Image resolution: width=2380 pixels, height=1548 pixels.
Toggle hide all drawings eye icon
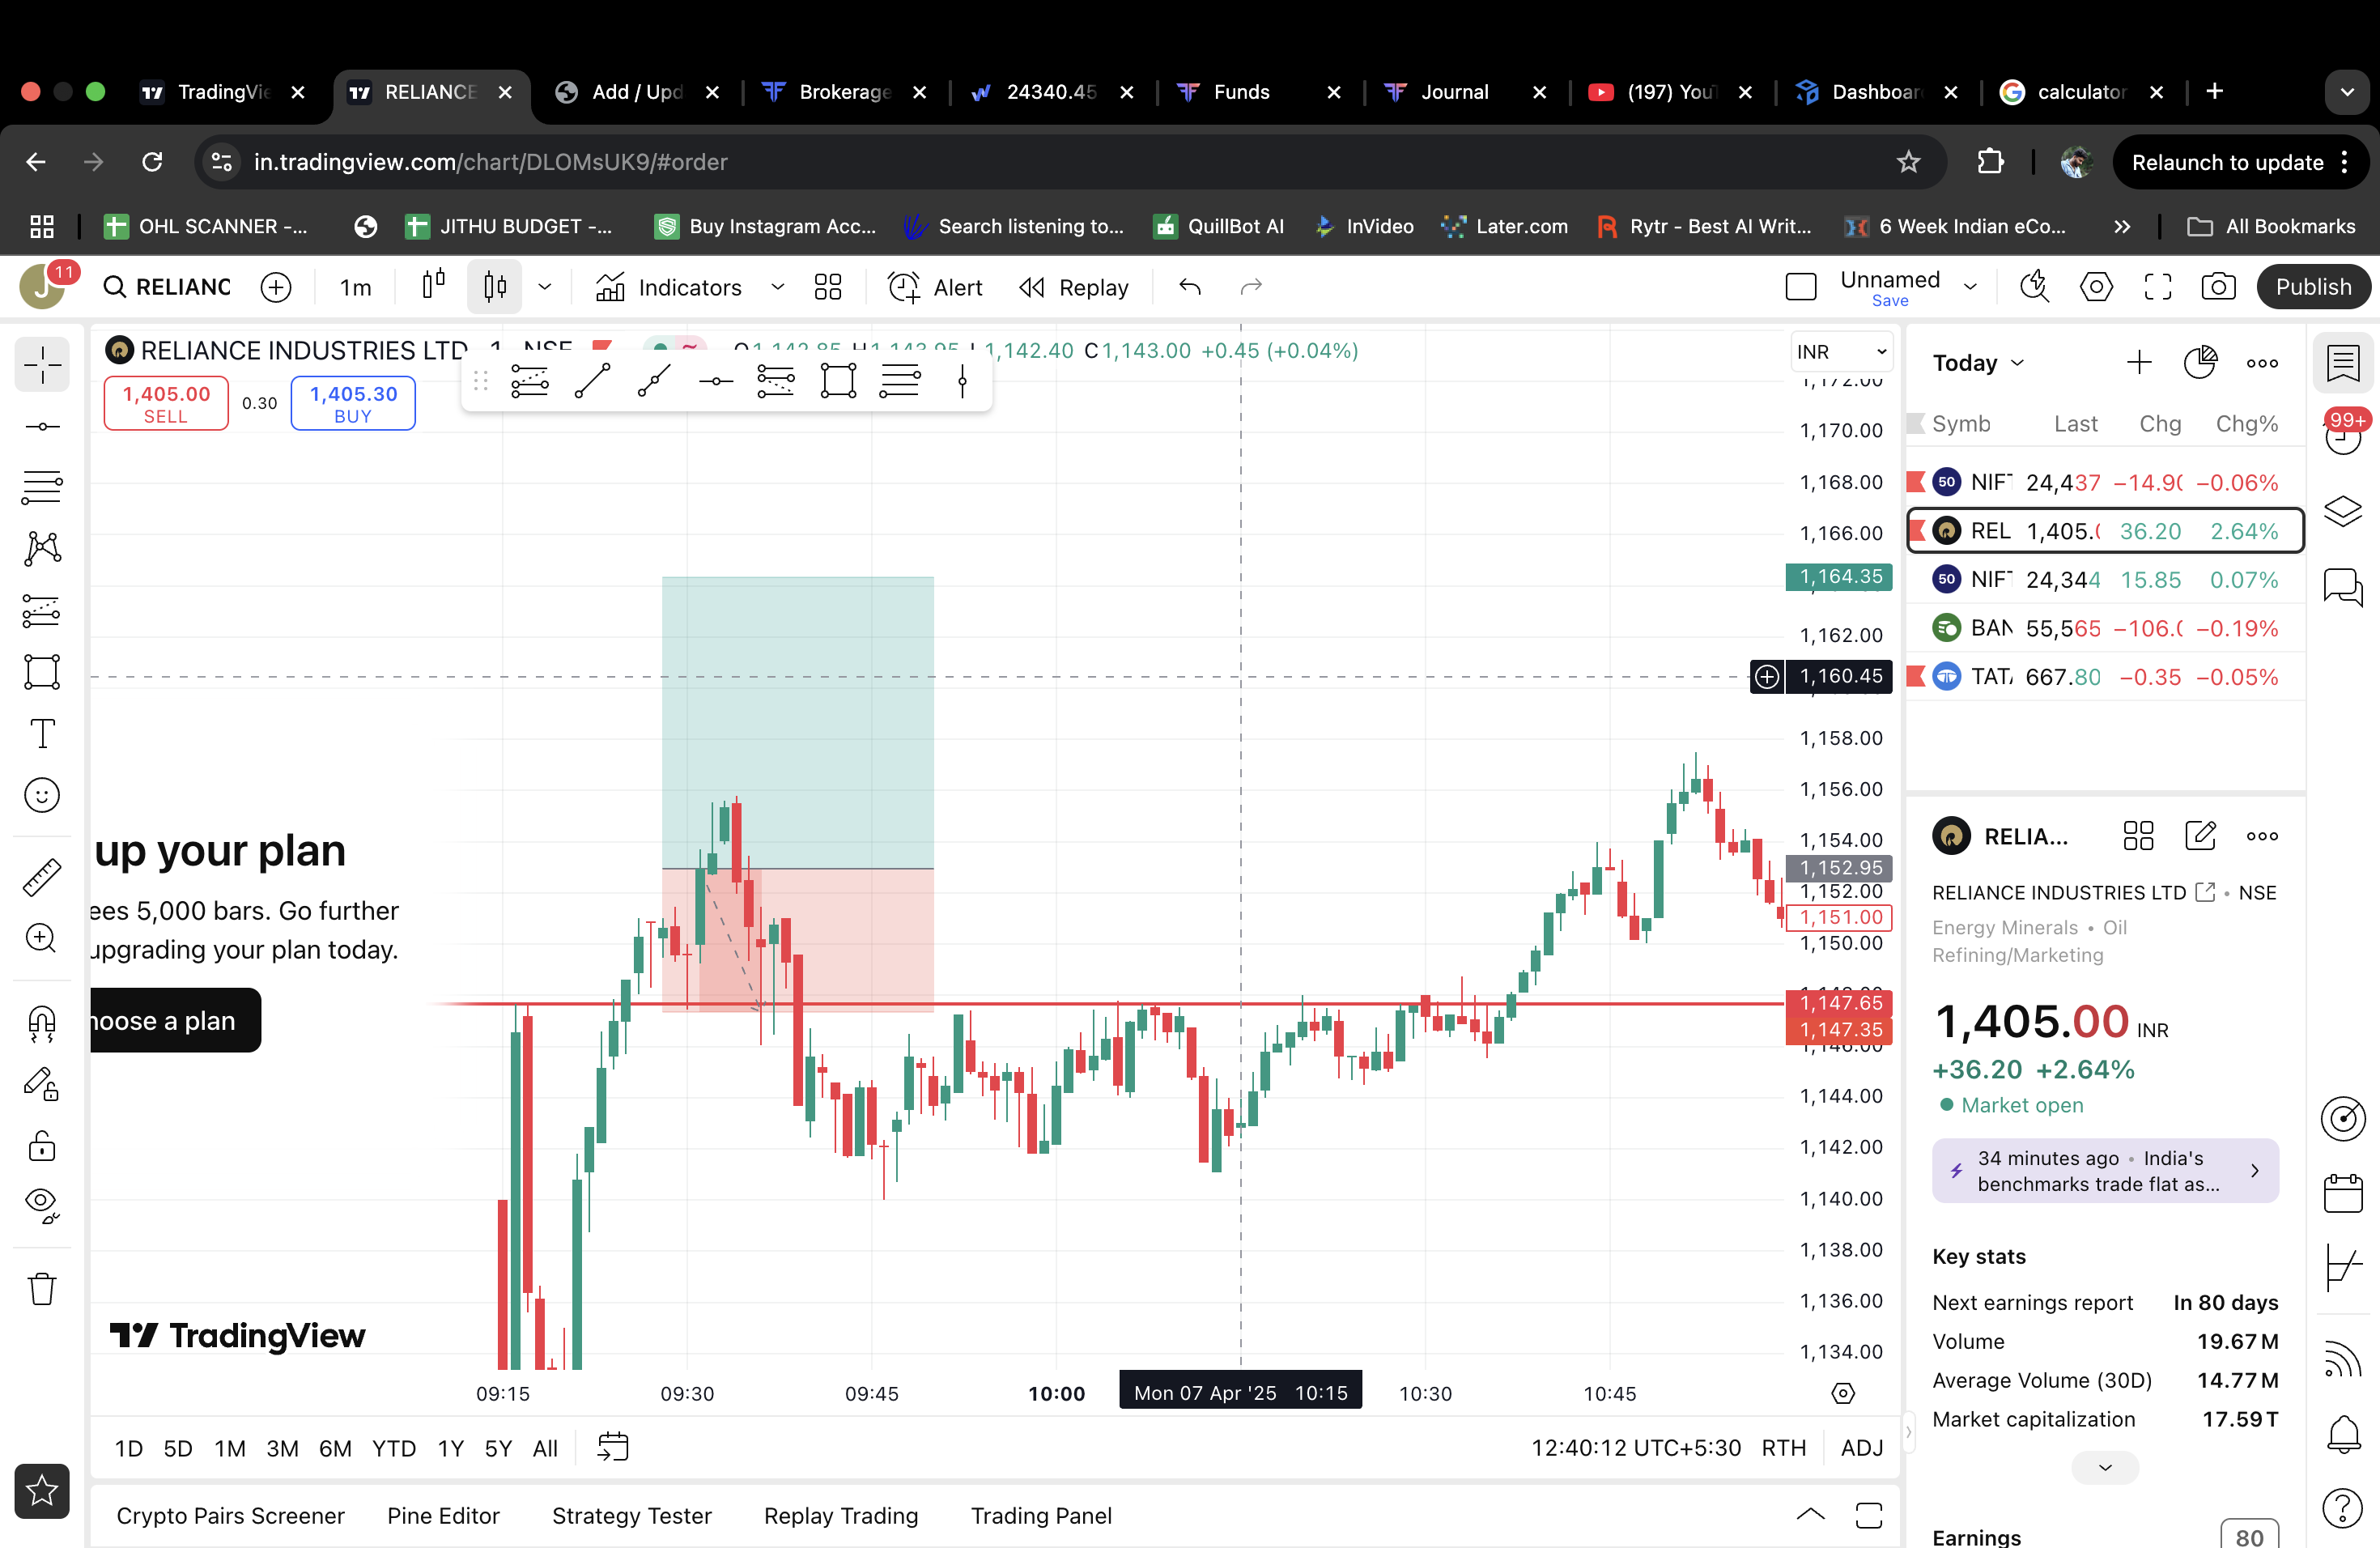[x=42, y=1204]
